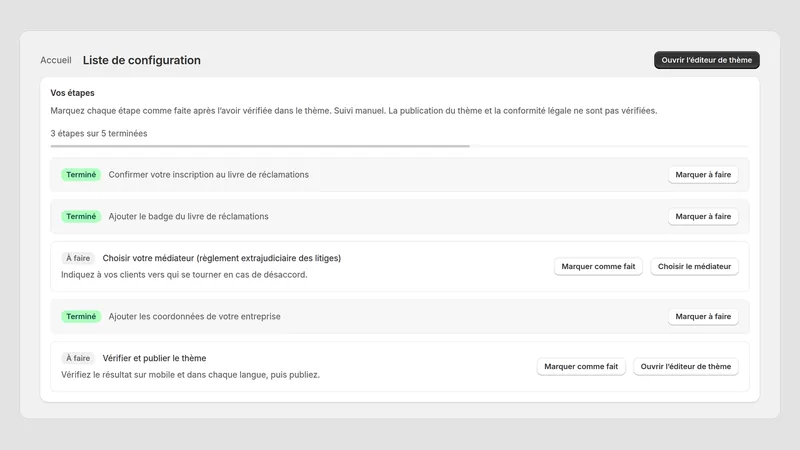
Task: Click the 'Liste de configuration' page title
Action: pyautogui.click(x=141, y=60)
